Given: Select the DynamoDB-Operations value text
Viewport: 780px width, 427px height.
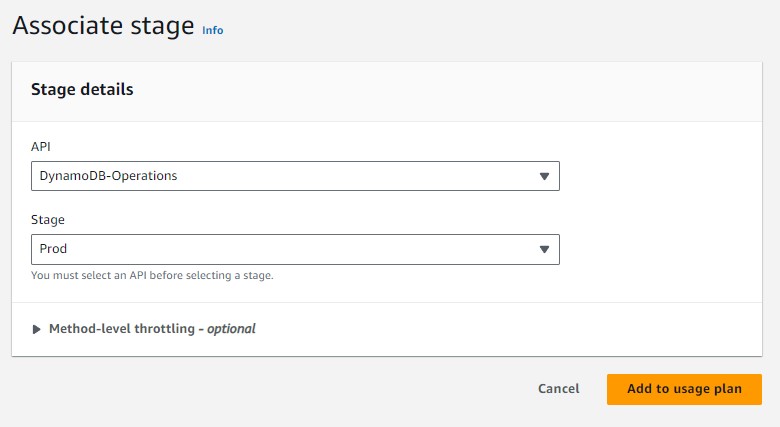Looking at the screenshot, I should (108, 176).
